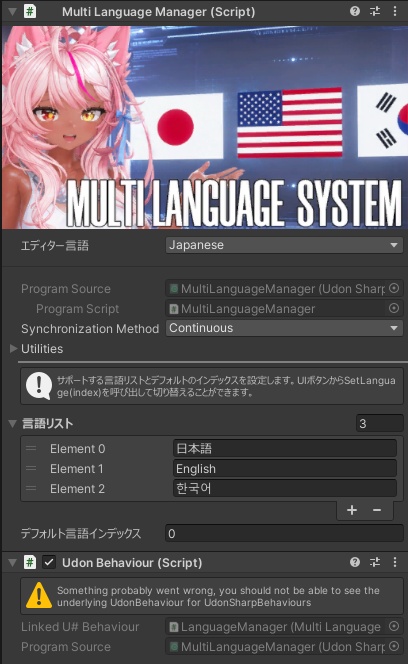Grab the Element 1 reorder handle

pos(31,468)
